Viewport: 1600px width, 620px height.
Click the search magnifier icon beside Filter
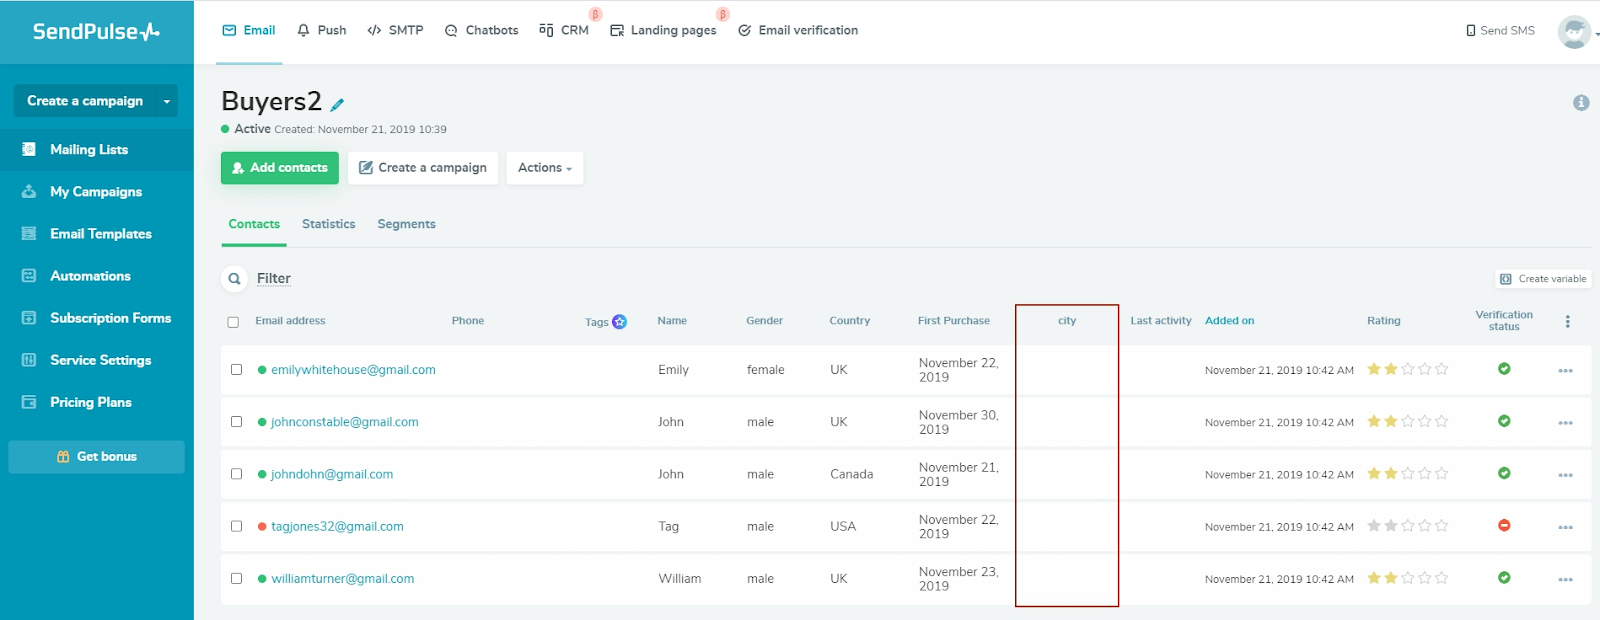(x=234, y=279)
